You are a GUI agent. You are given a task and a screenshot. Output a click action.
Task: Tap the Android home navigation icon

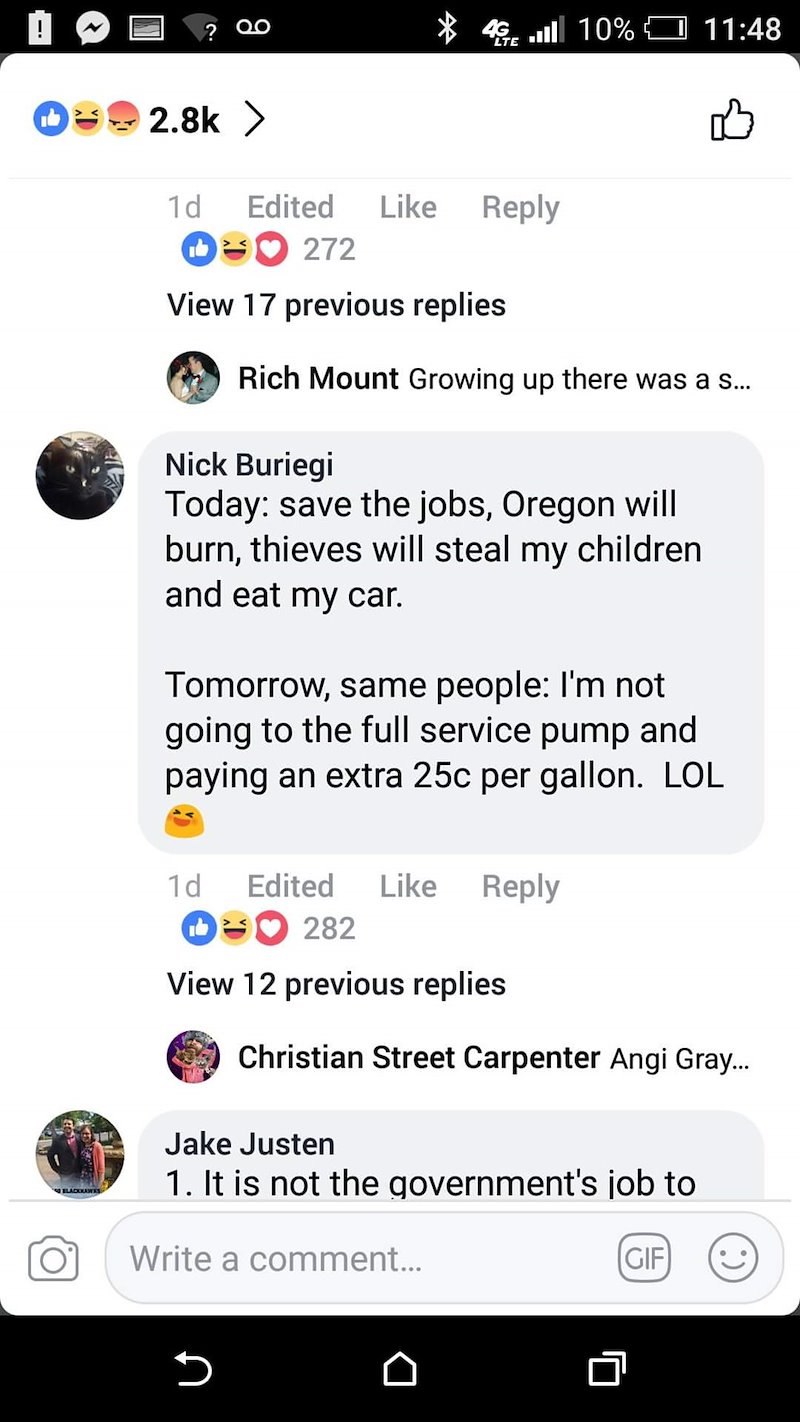[400, 1368]
